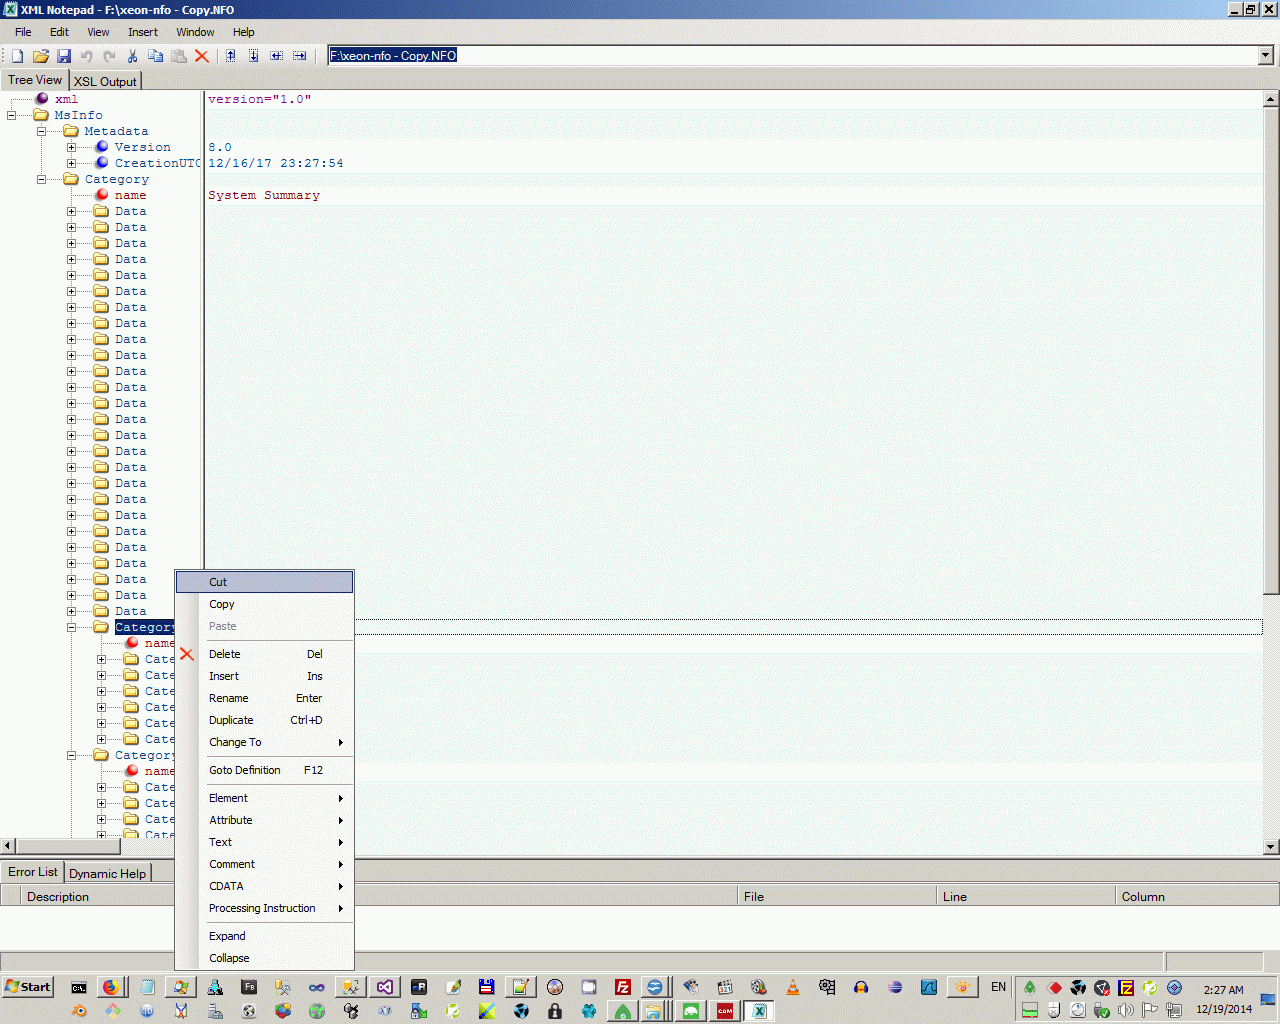Open Blender from the taskbar
1280x1024 pixels.
pyautogui.click(x=80, y=1011)
